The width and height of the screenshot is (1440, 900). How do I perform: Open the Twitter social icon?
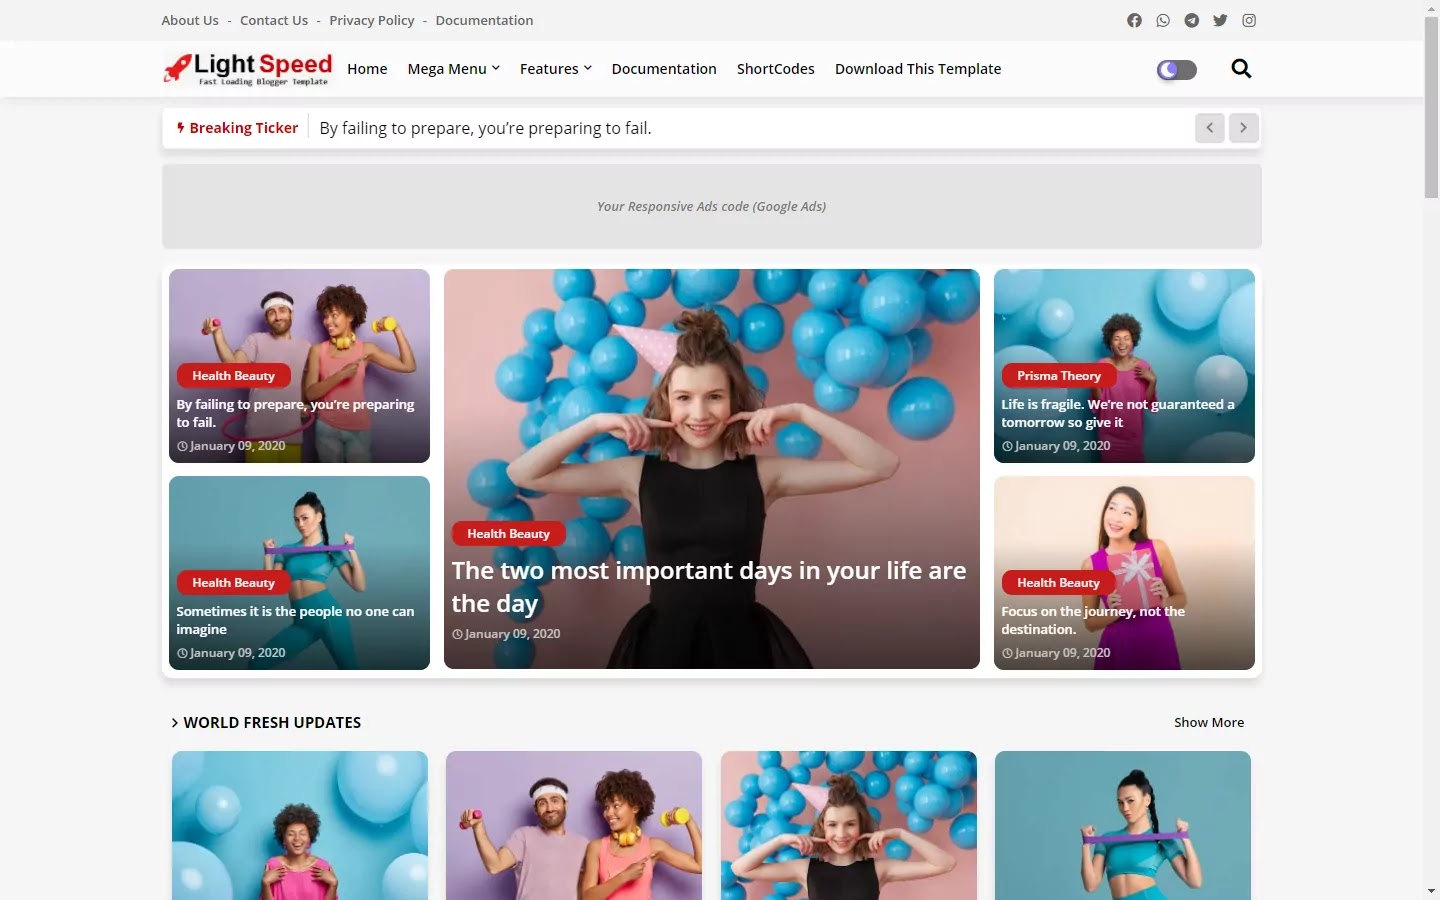click(1220, 20)
